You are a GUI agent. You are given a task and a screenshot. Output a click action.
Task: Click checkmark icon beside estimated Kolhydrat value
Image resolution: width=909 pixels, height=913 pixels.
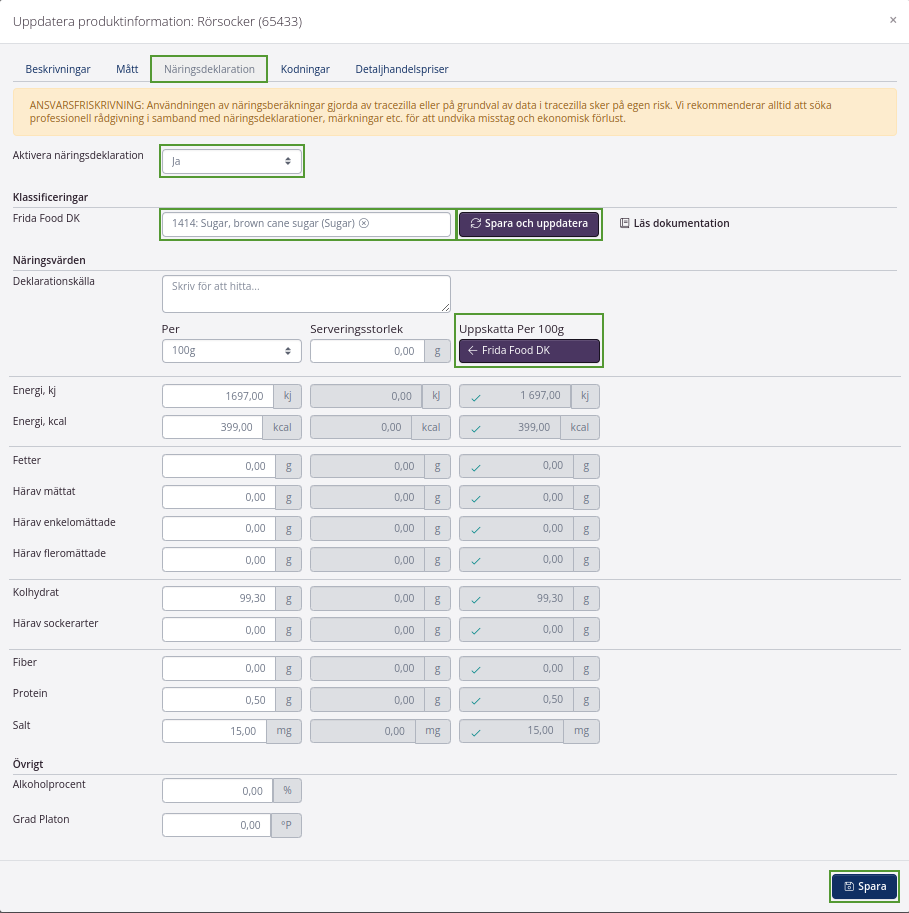pos(476,599)
